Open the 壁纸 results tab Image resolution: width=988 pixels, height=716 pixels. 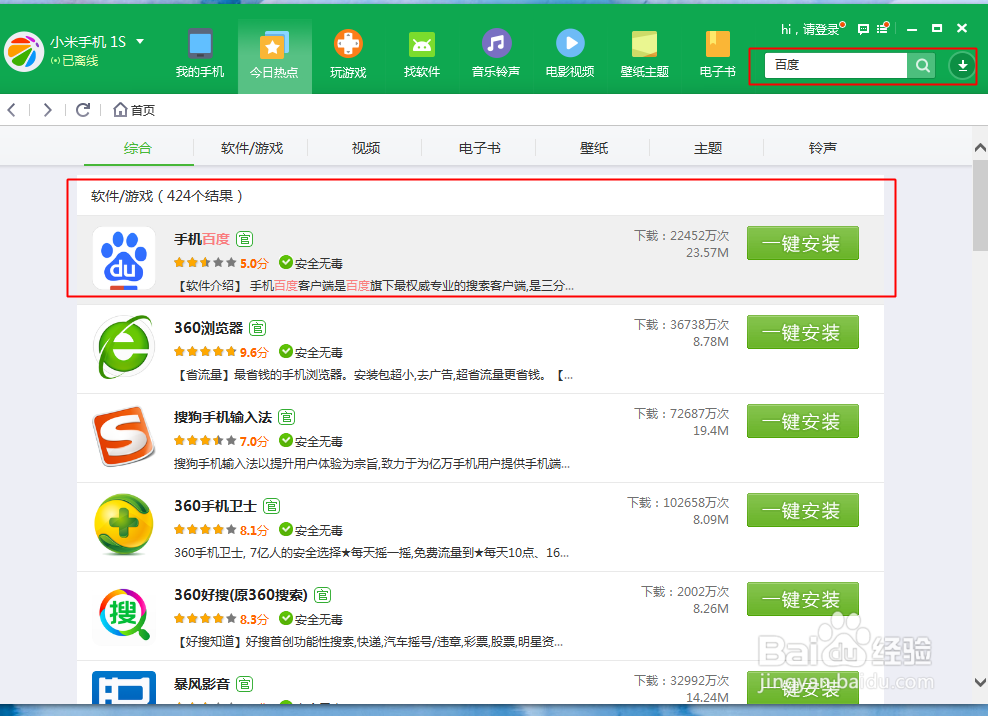594,147
